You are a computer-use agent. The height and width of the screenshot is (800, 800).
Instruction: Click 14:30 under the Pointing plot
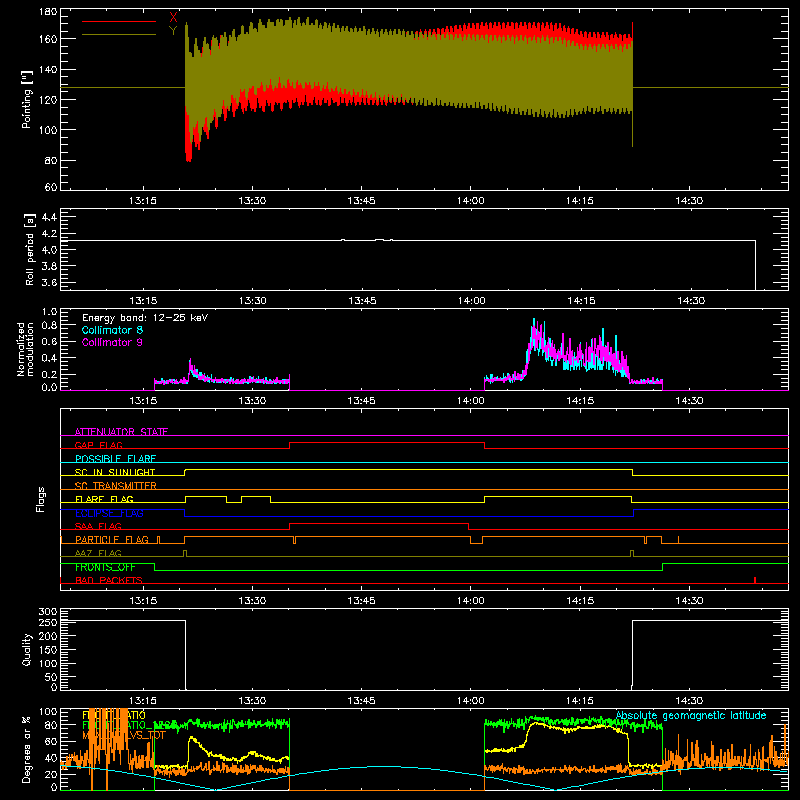pos(689,201)
